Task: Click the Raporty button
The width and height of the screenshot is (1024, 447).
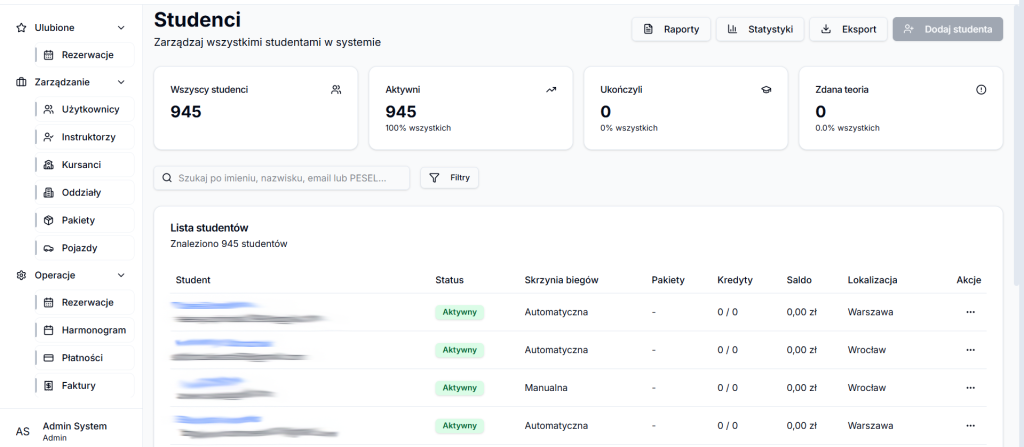Action: pyautogui.click(x=671, y=29)
